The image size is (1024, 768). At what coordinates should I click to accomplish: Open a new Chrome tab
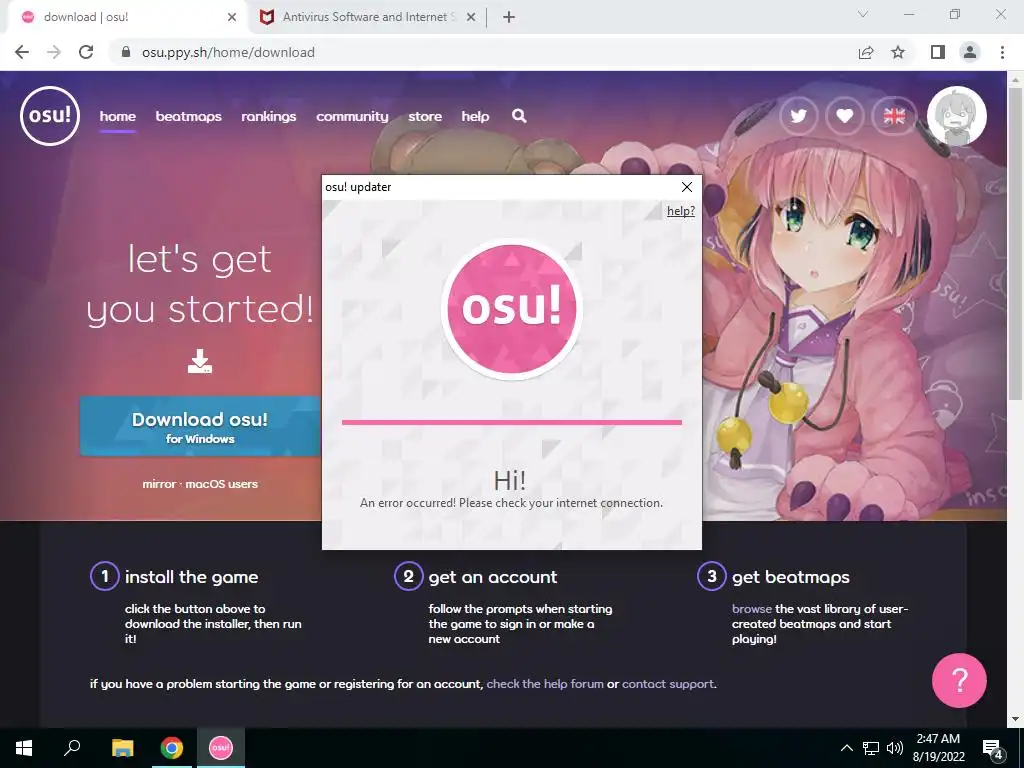(x=509, y=17)
